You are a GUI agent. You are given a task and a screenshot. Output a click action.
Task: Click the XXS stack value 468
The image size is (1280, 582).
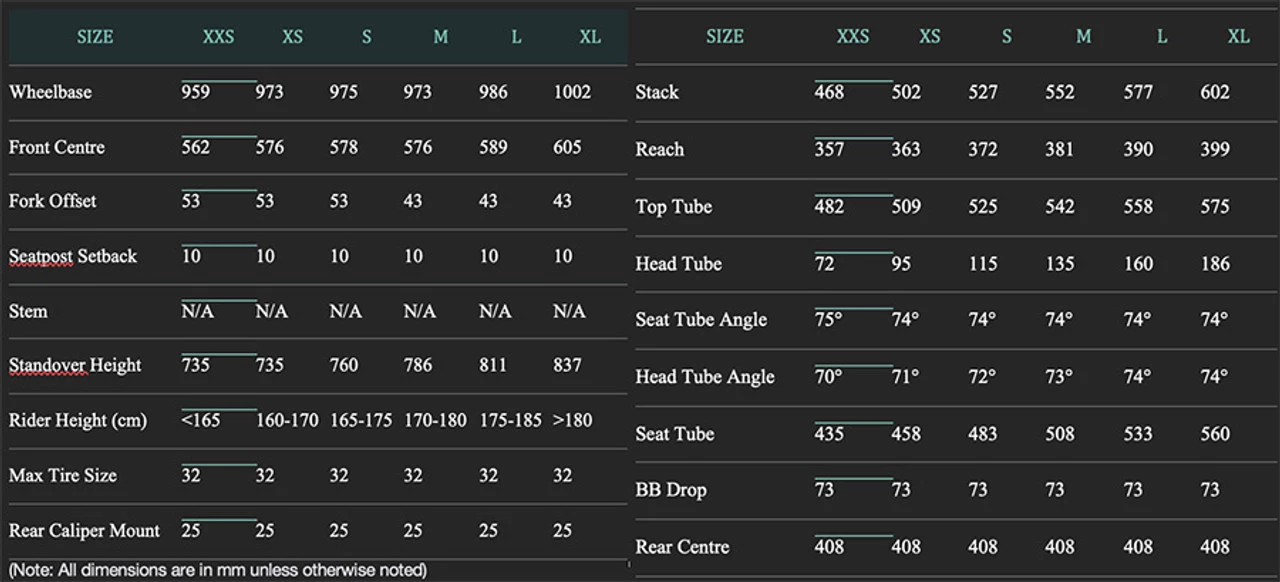(829, 92)
